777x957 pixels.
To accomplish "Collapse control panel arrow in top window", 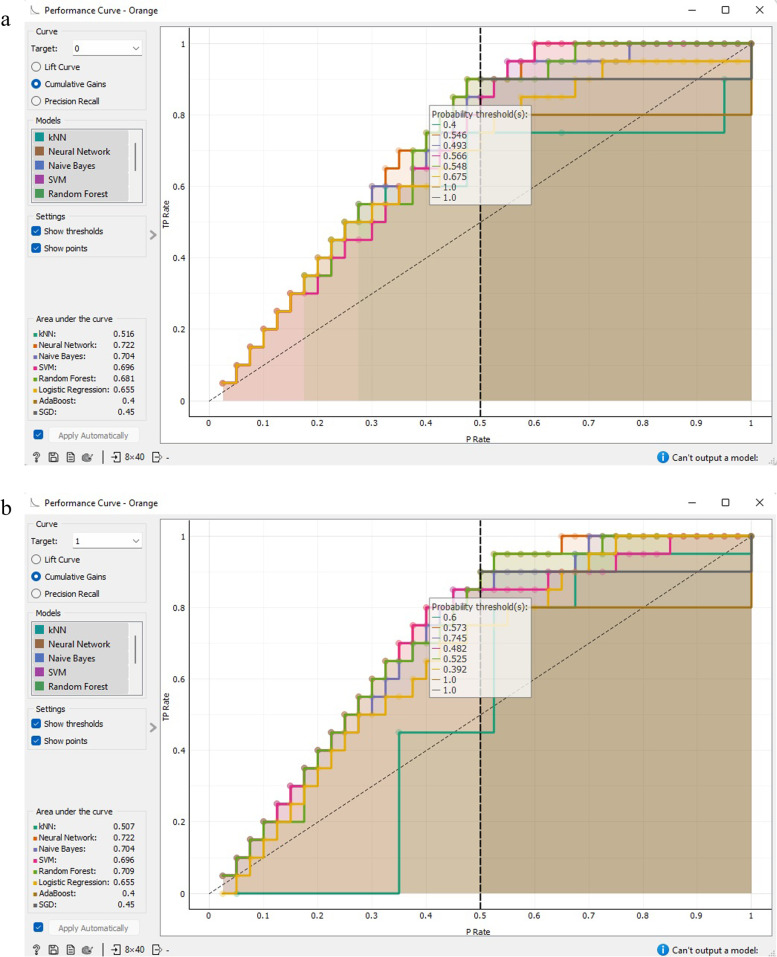I will click(x=153, y=234).
